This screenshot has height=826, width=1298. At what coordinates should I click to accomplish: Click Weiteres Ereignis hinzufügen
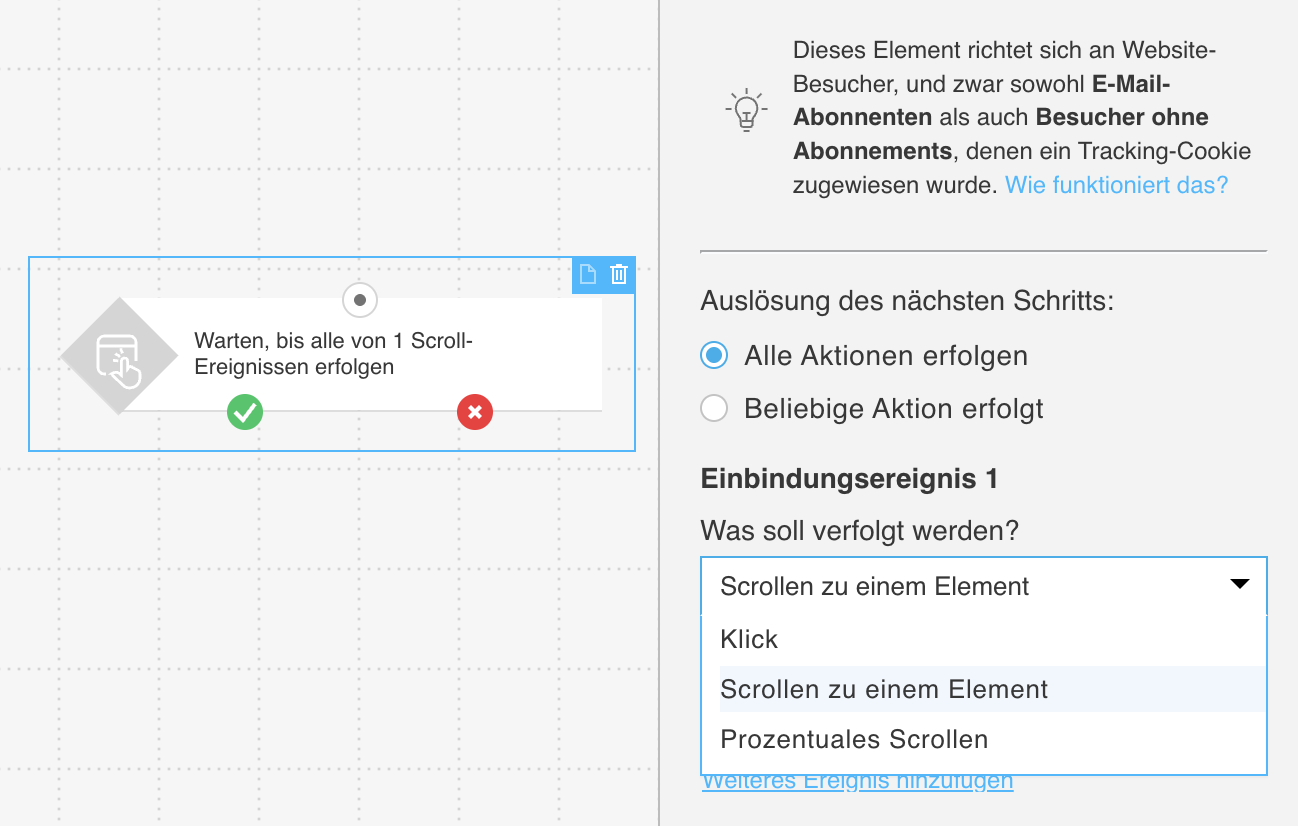coord(858,780)
